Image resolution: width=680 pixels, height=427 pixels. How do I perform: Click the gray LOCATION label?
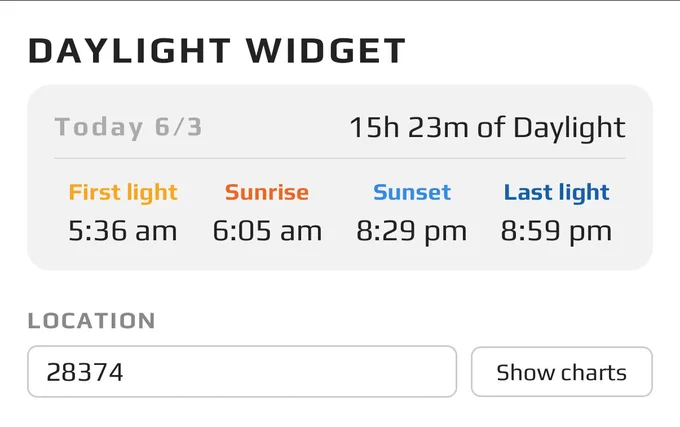pos(92,321)
